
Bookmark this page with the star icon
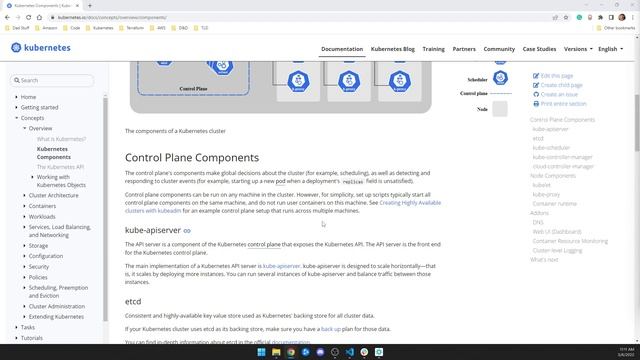coord(566,18)
